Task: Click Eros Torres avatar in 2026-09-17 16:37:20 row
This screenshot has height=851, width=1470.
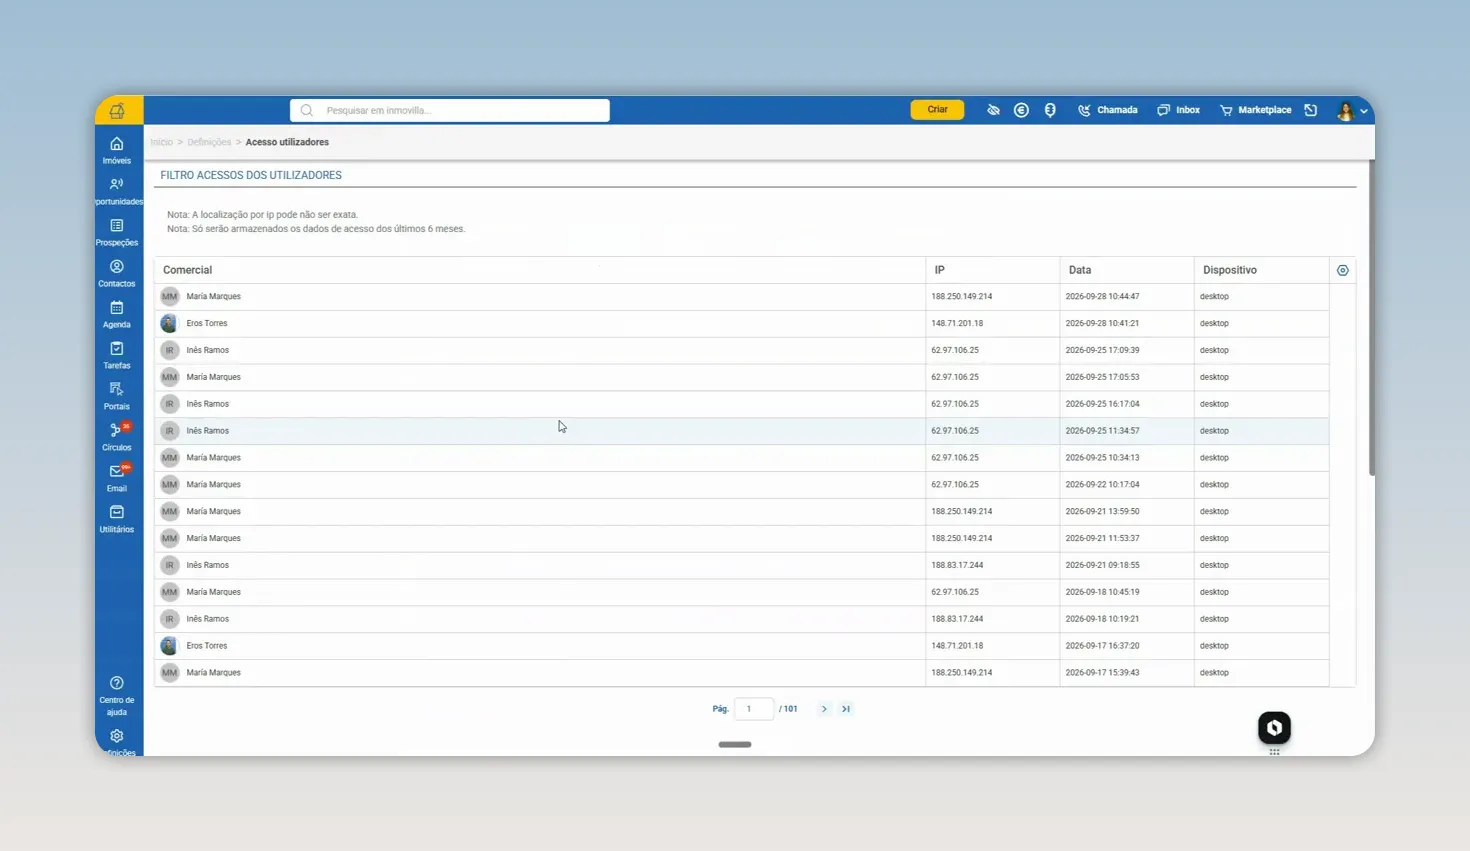Action: [169, 646]
